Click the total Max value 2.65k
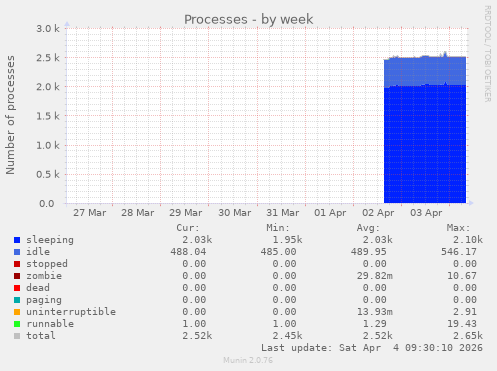Image resolution: width=497 pixels, height=371 pixels. [468, 336]
